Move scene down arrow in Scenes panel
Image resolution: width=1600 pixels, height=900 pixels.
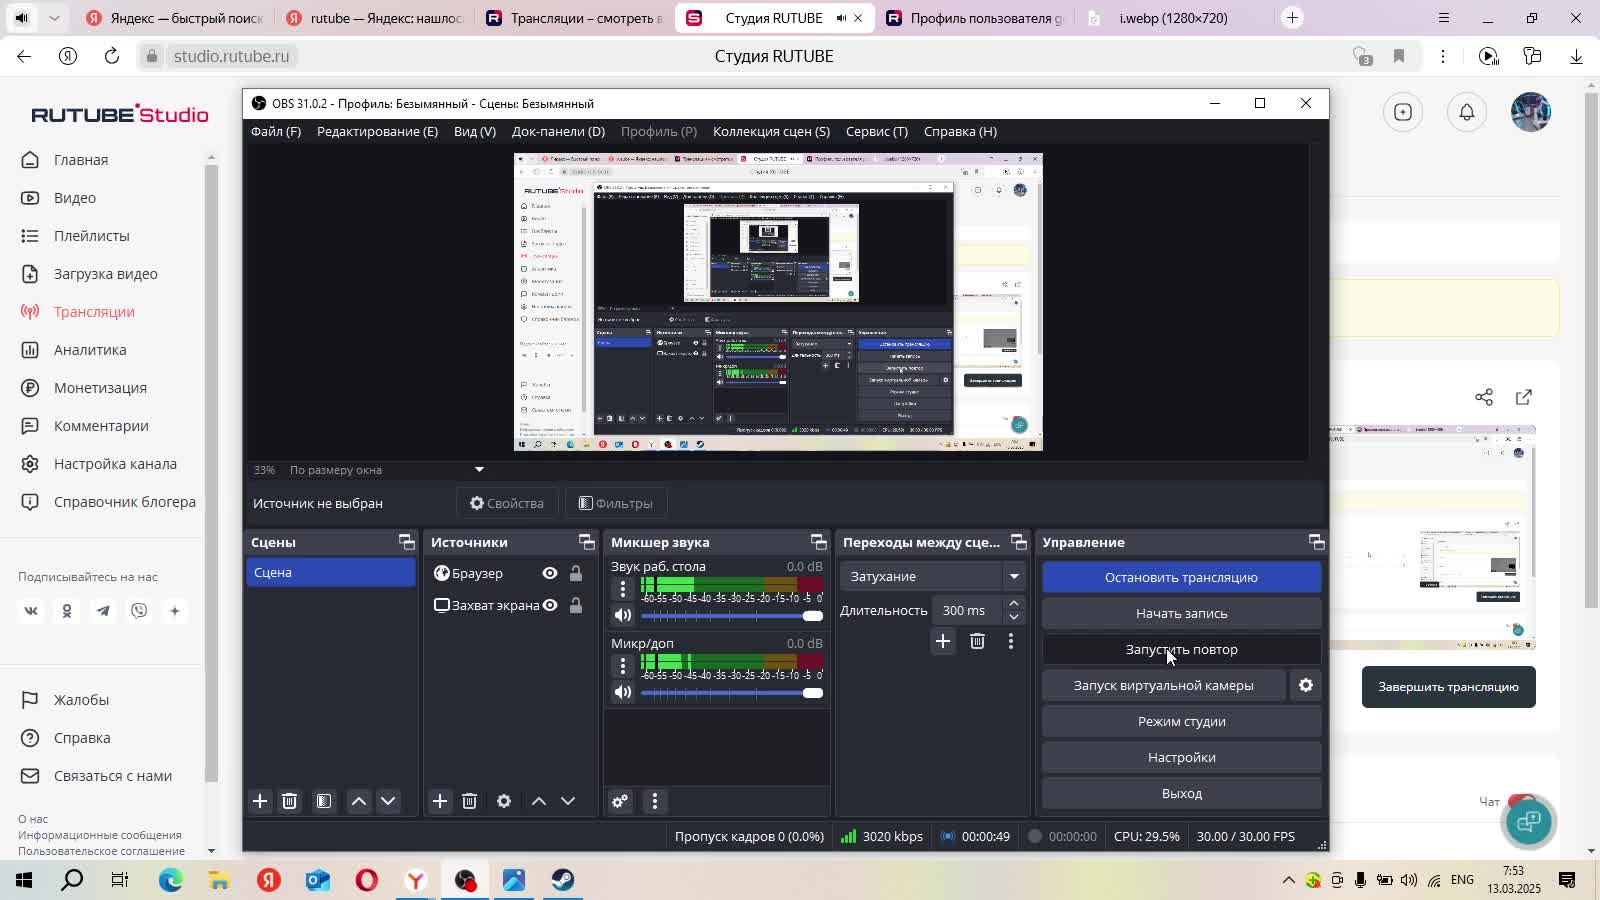pyautogui.click(x=388, y=801)
